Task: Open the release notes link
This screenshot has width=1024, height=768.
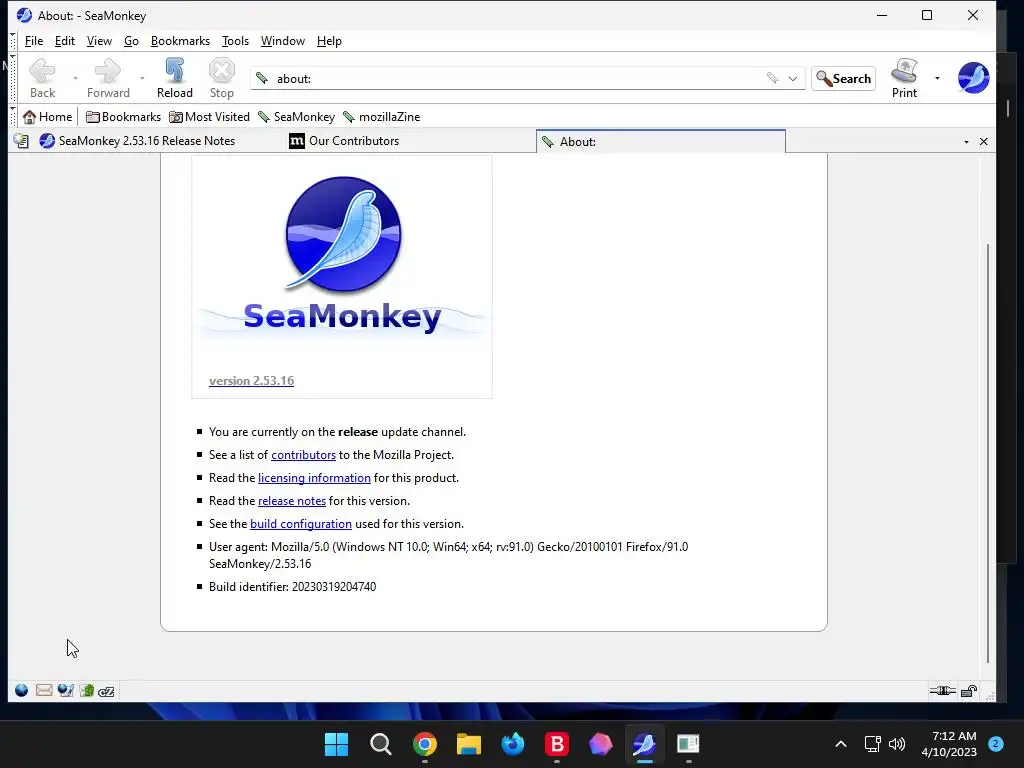Action: [x=292, y=501]
